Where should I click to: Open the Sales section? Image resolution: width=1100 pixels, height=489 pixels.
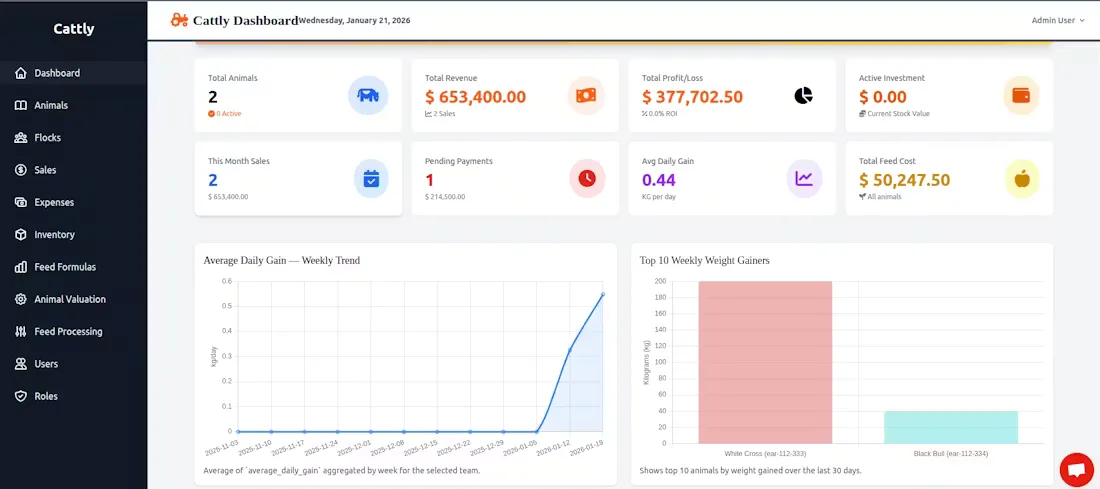click(74, 170)
